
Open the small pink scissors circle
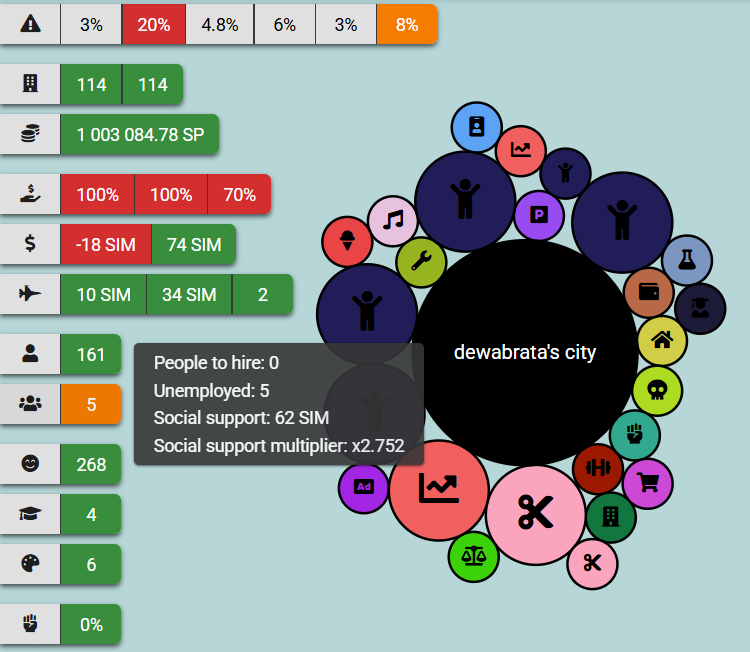[x=592, y=564]
